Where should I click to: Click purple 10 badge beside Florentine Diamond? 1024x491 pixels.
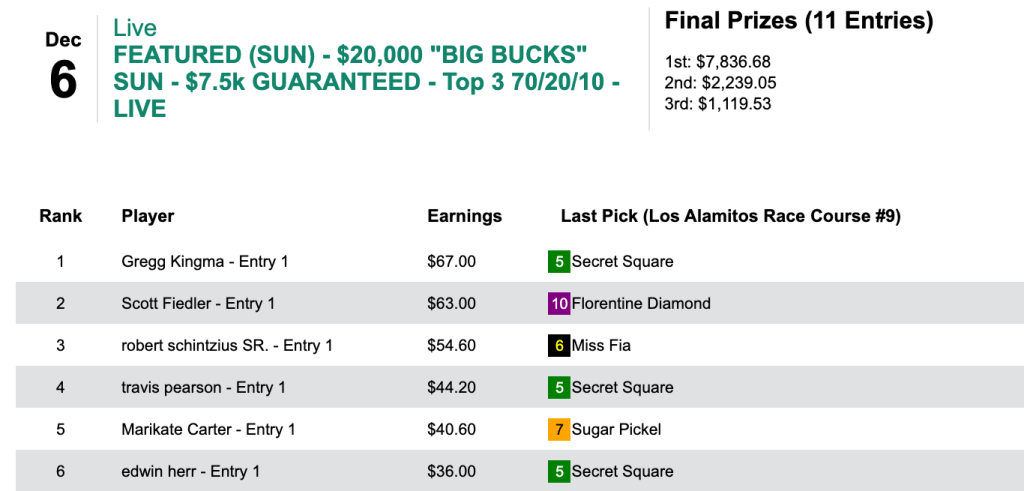[x=558, y=304]
